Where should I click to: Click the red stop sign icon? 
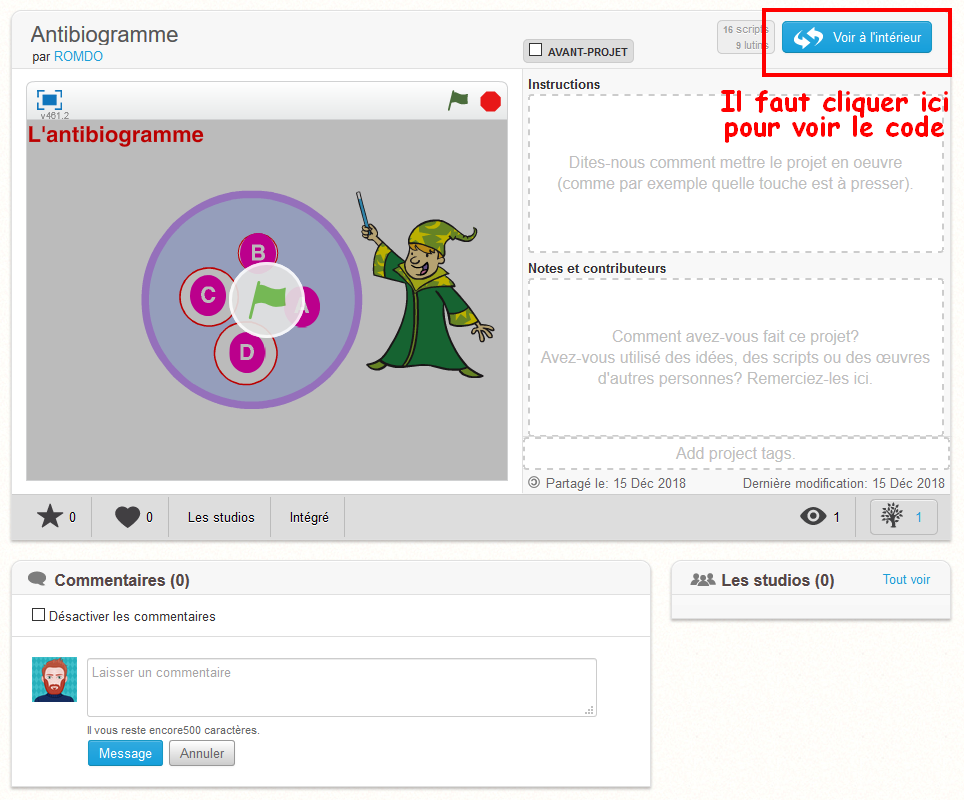pos(490,101)
